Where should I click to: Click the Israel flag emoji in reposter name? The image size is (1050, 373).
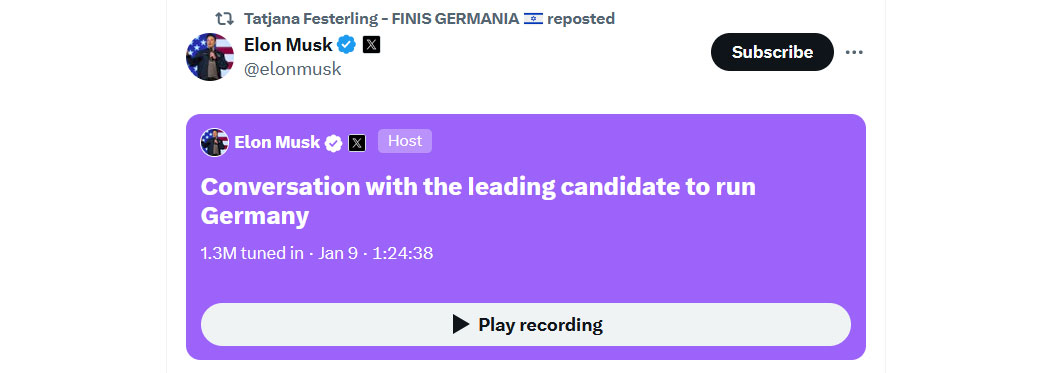tap(533, 19)
